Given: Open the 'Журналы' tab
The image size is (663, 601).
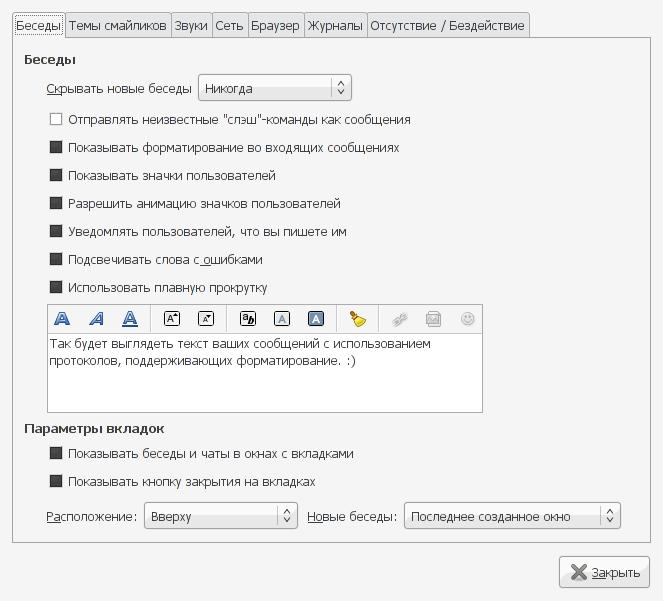Looking at the screenshot, I should coord(335,26).
